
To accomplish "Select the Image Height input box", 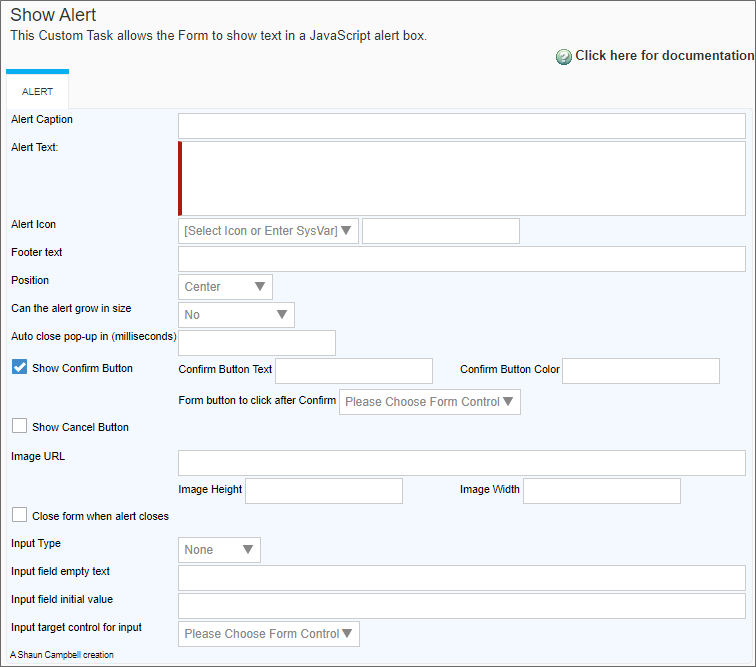I will [324, 491].
